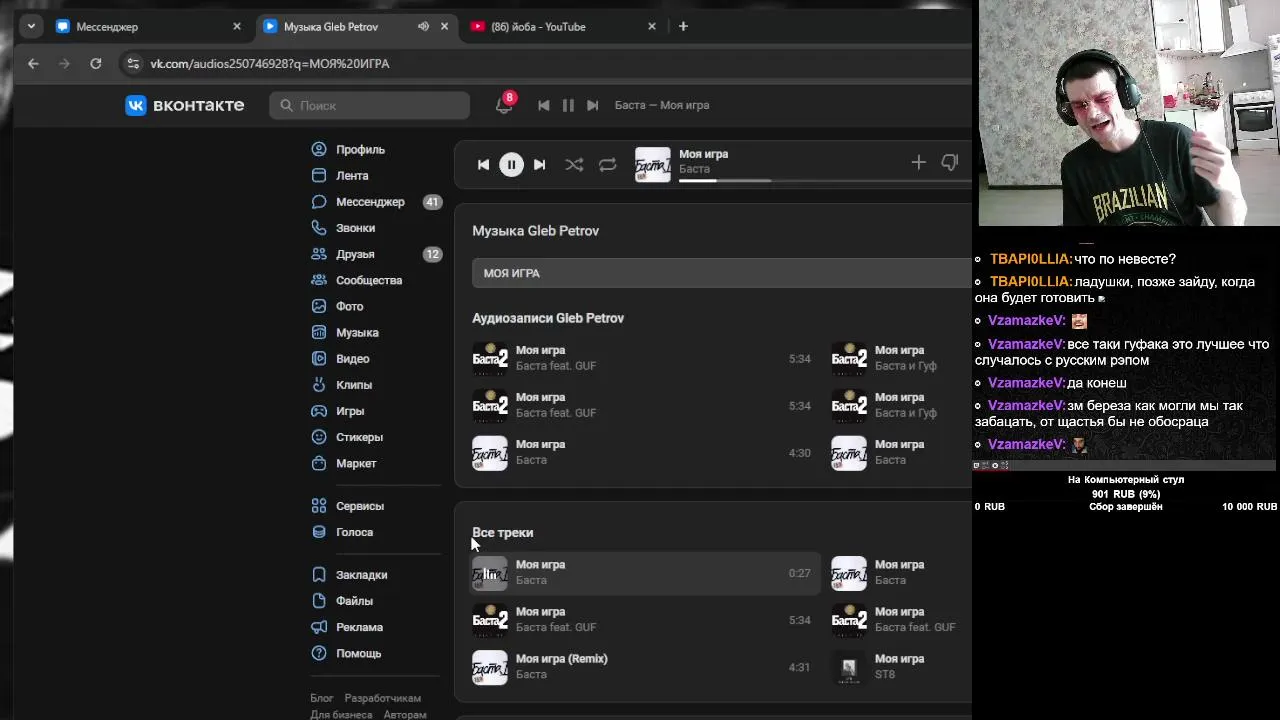Reload the browser page

point(95,63)
